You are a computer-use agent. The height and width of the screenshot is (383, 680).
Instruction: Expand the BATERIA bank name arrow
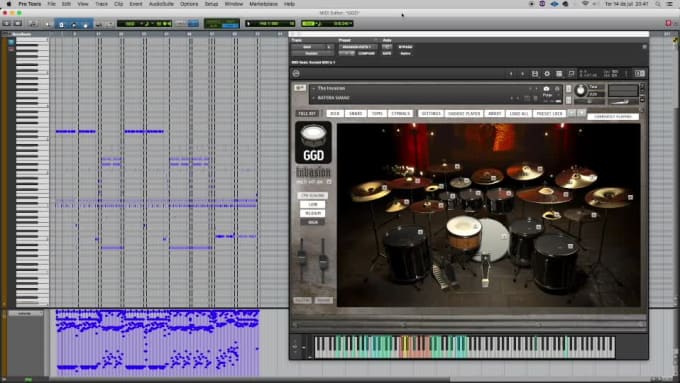pyautogui.click(x=314, y=98)
